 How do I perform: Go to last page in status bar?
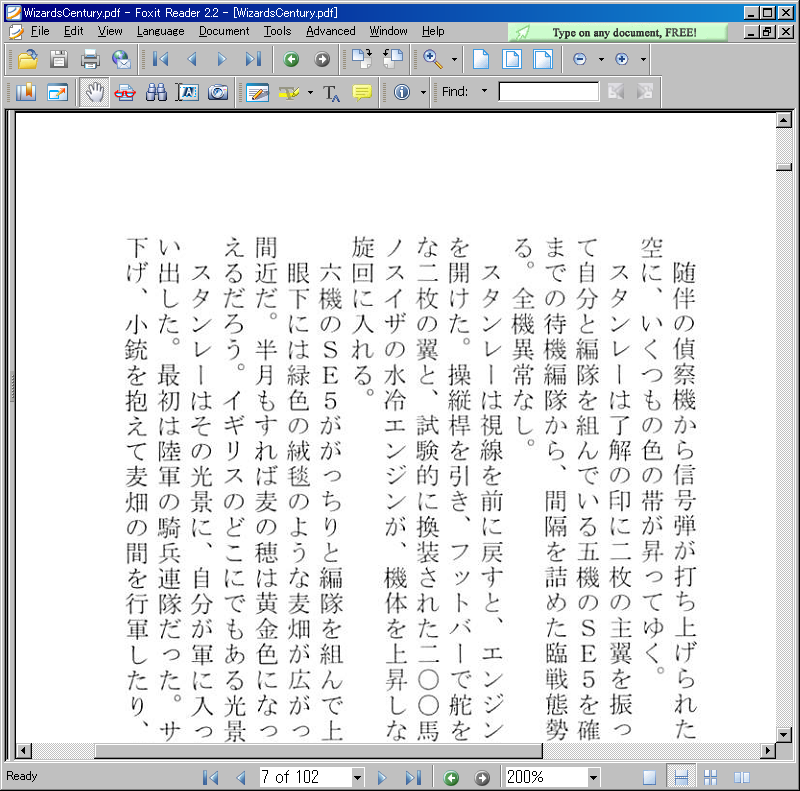point(413,778)
